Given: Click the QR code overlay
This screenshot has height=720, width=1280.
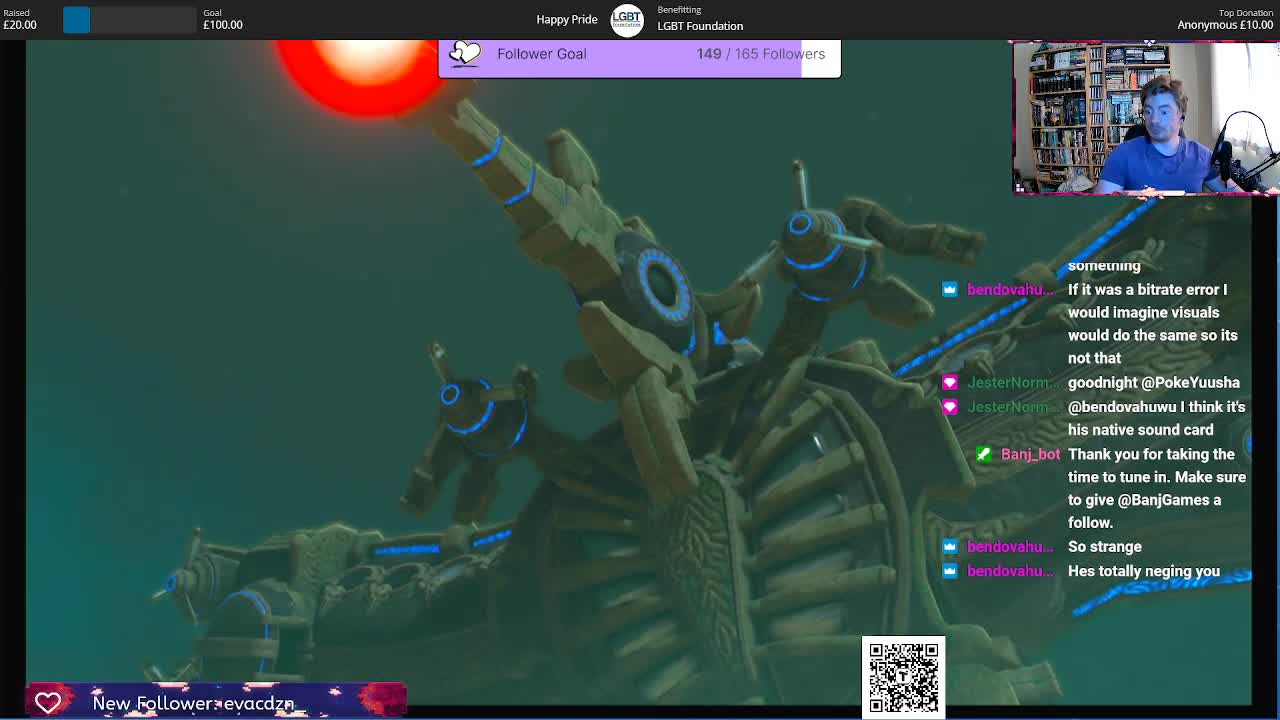Looking at the screenshot, I should (x=903, y=677).
